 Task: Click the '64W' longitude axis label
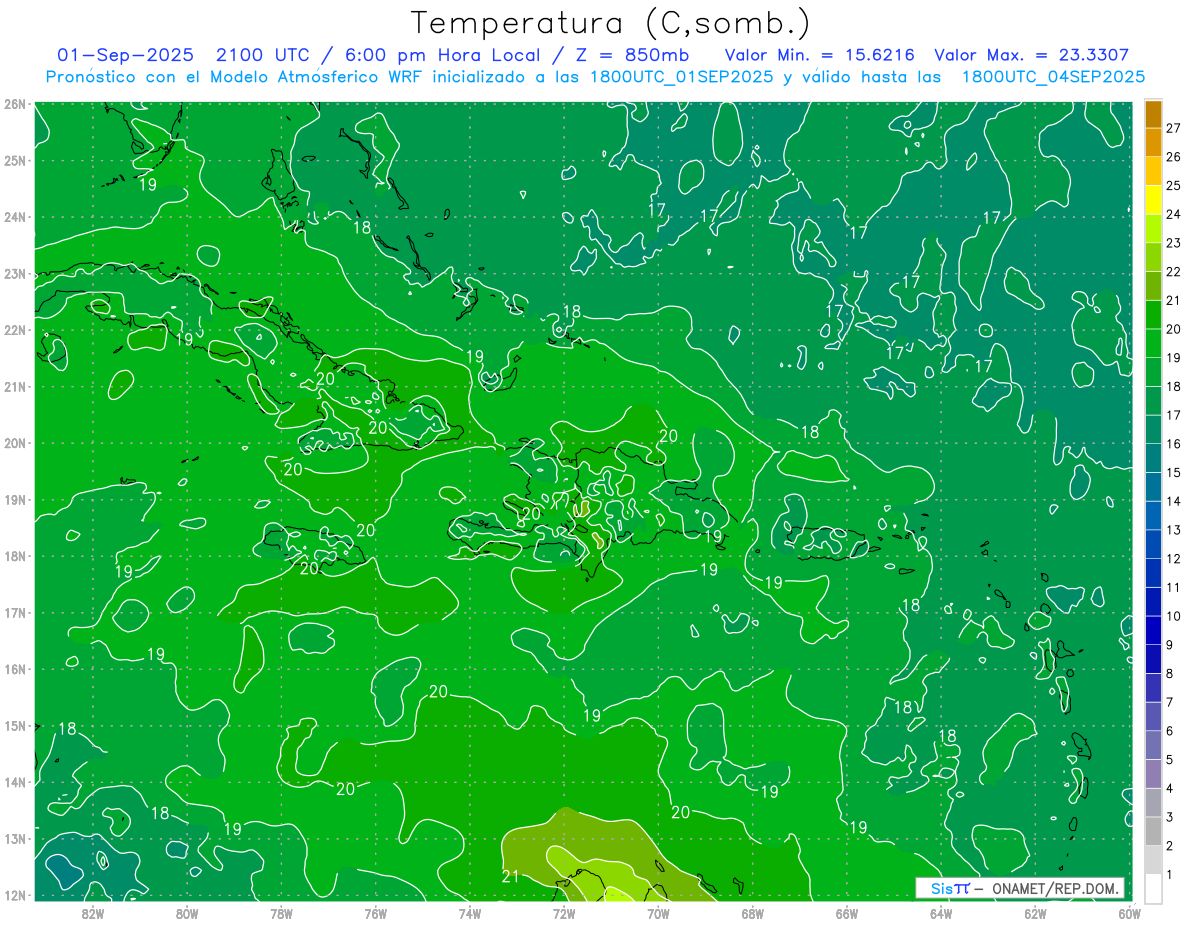940,913
